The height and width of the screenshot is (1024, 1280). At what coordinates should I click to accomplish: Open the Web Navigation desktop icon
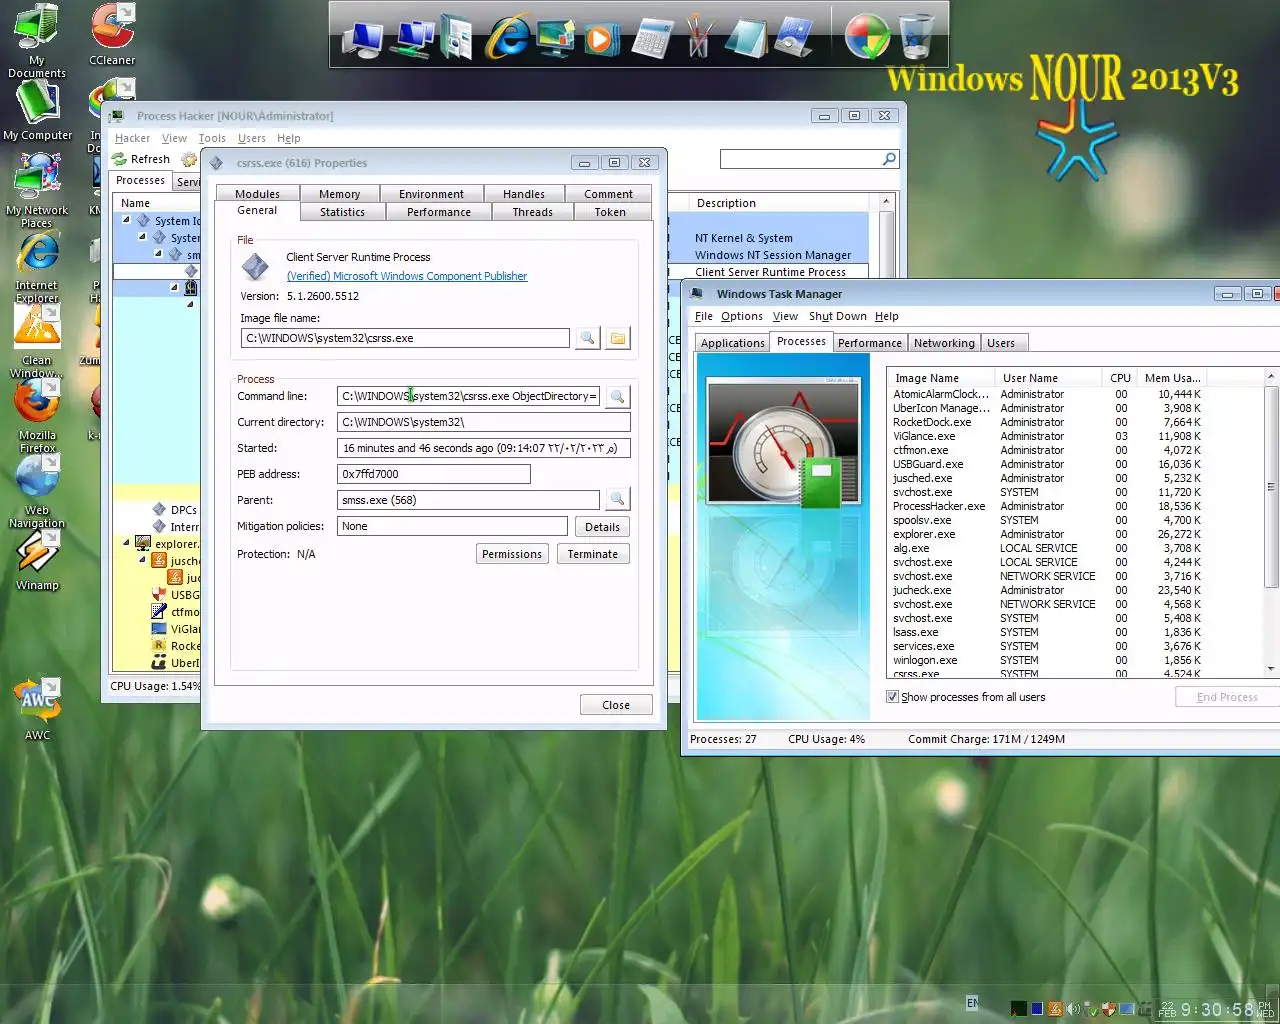click(37, 491)
